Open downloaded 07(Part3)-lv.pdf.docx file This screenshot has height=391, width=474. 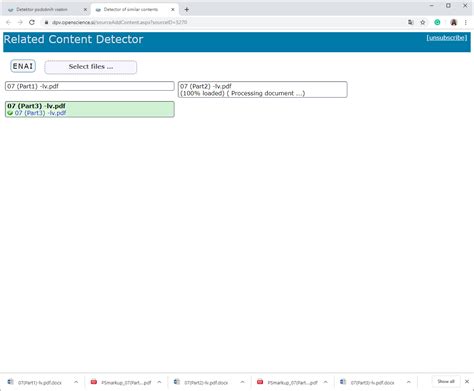[x=372, y=382]
